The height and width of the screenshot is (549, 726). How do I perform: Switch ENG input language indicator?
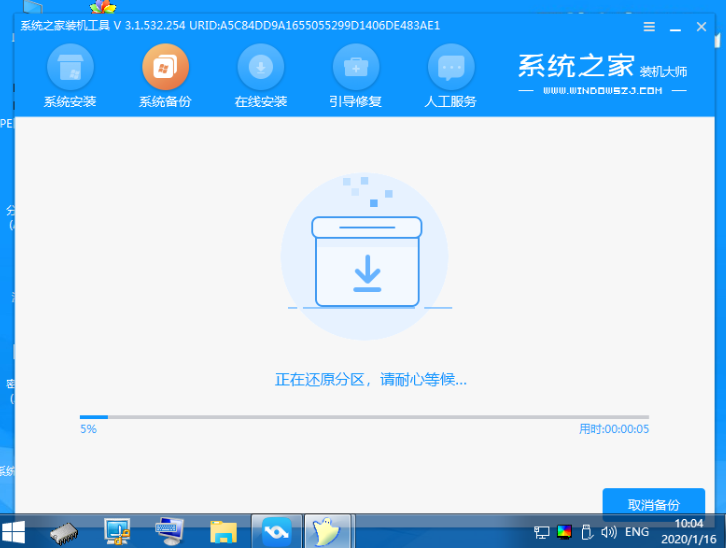(x=636, y=532)
